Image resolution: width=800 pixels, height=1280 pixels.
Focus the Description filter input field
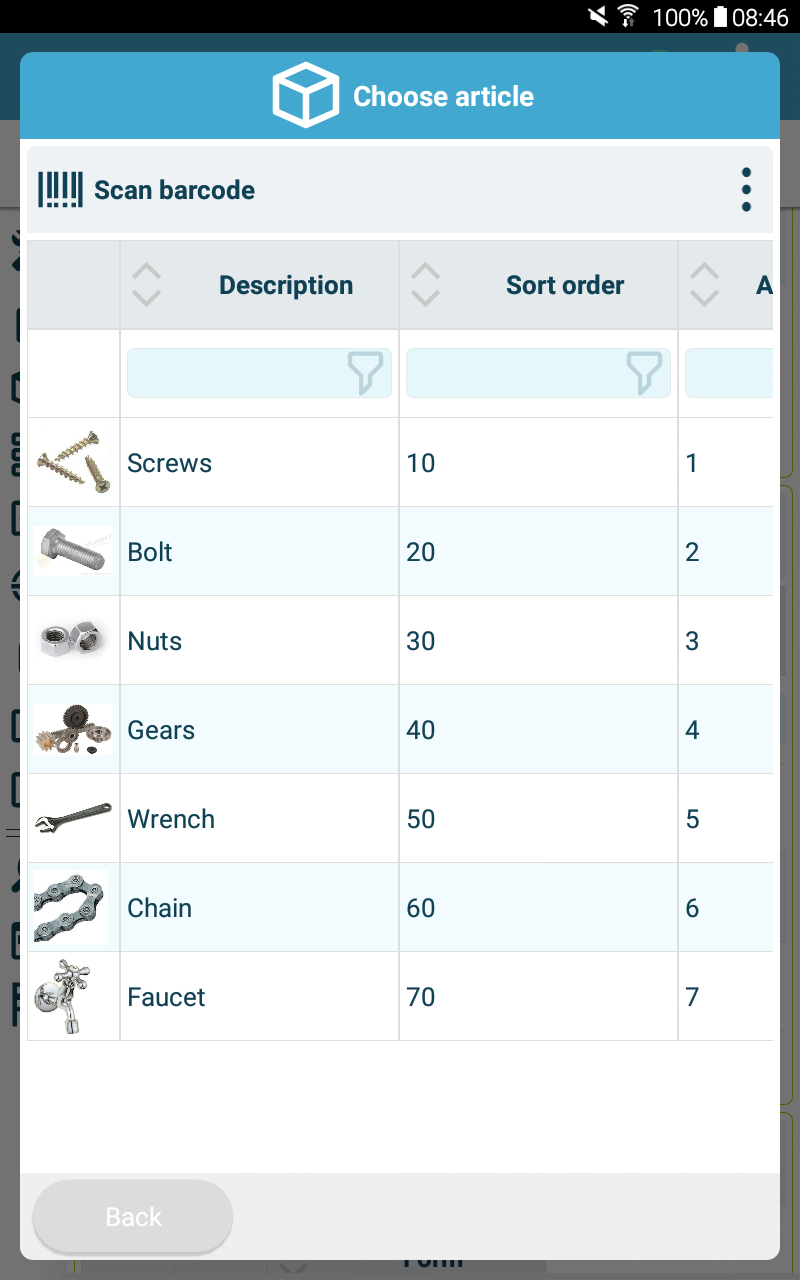click(259, 373)
